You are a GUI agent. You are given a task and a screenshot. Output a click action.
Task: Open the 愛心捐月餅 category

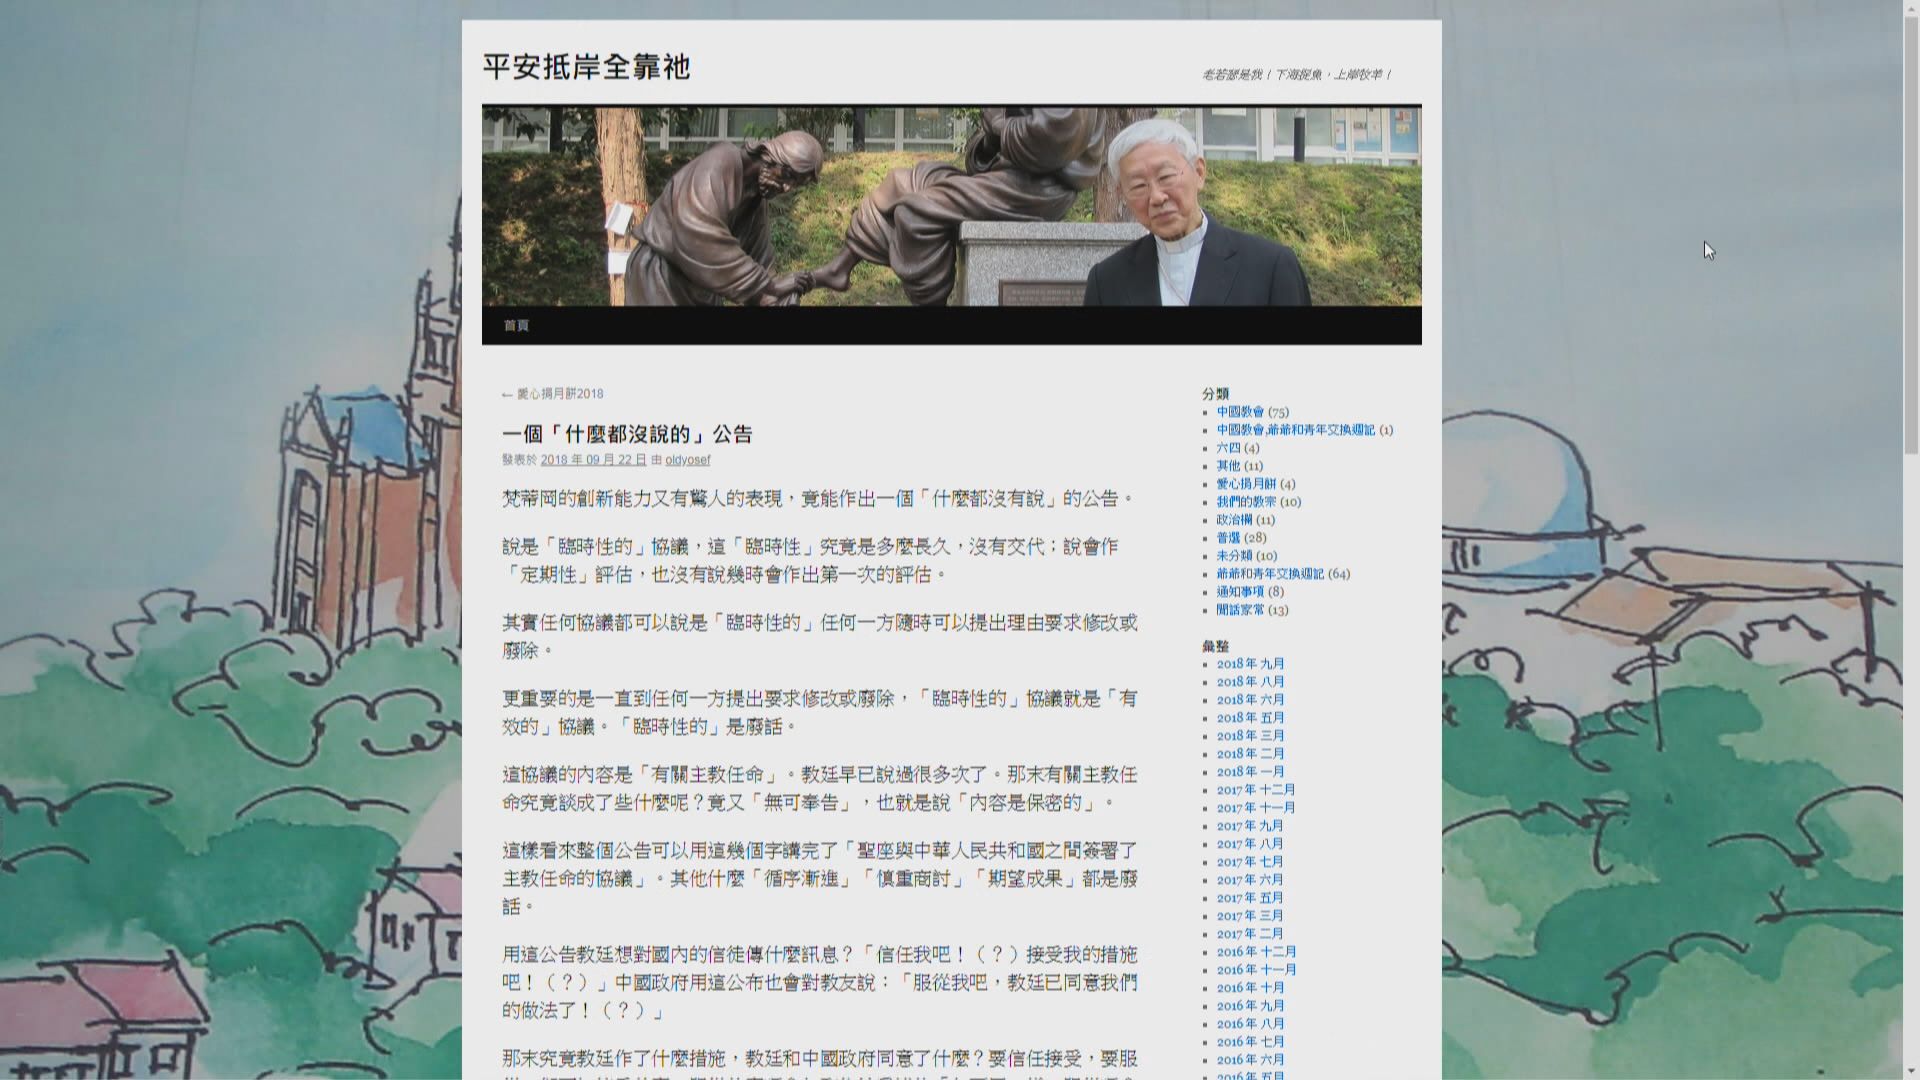pos(1246,484)
